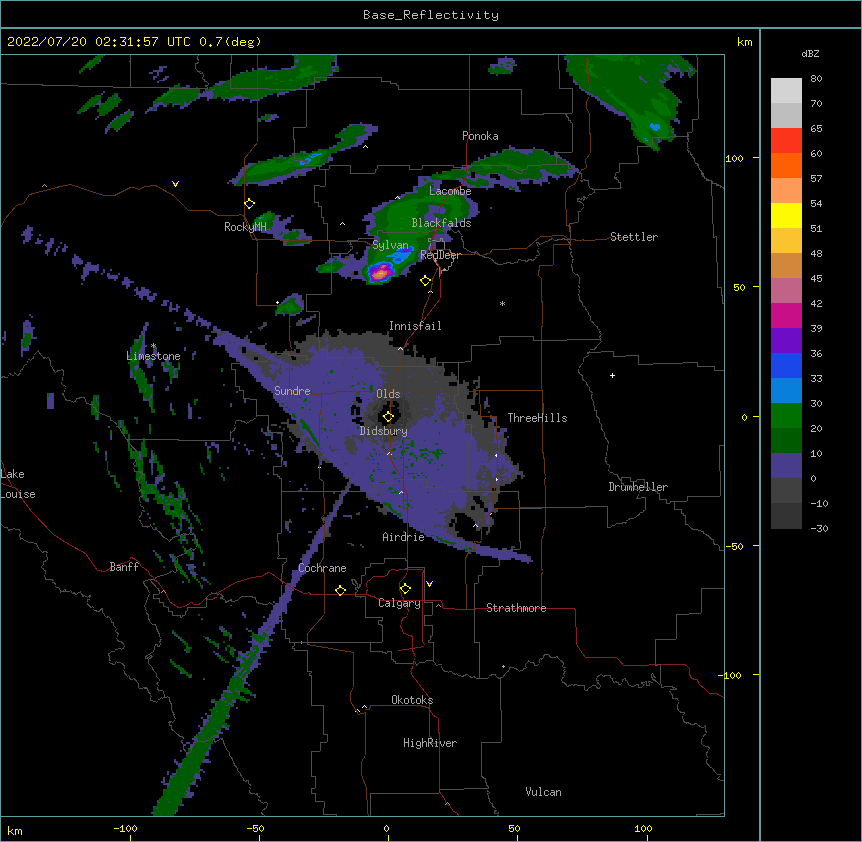Click the Ponoka city label

(x=480, y=136)
